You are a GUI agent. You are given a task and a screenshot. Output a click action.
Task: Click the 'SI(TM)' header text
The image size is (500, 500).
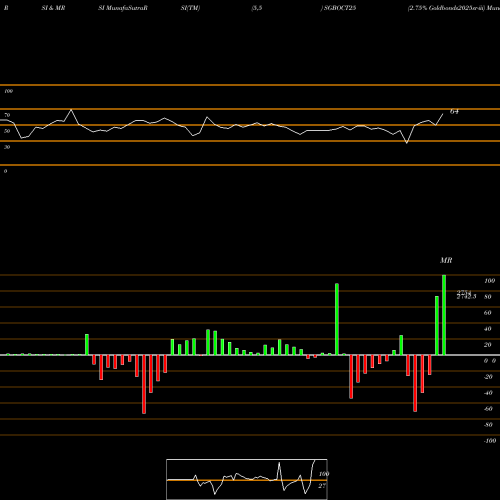[x=190, y=8]
